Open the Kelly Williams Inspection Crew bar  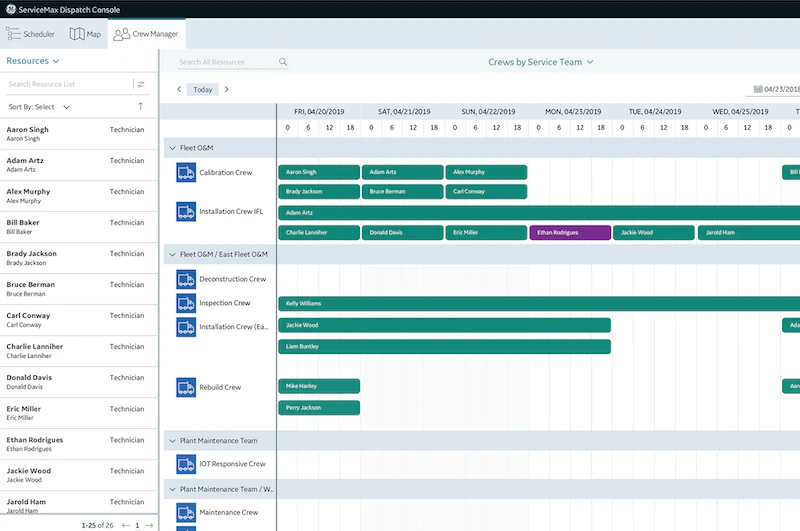click(x=539, y=304)
